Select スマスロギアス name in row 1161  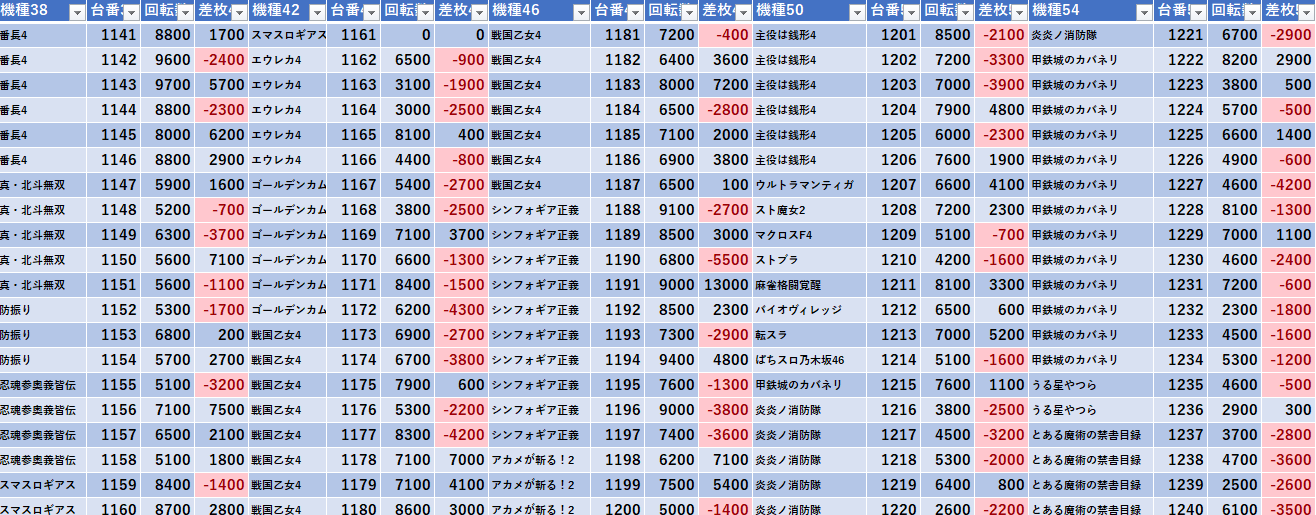[288, 35]
